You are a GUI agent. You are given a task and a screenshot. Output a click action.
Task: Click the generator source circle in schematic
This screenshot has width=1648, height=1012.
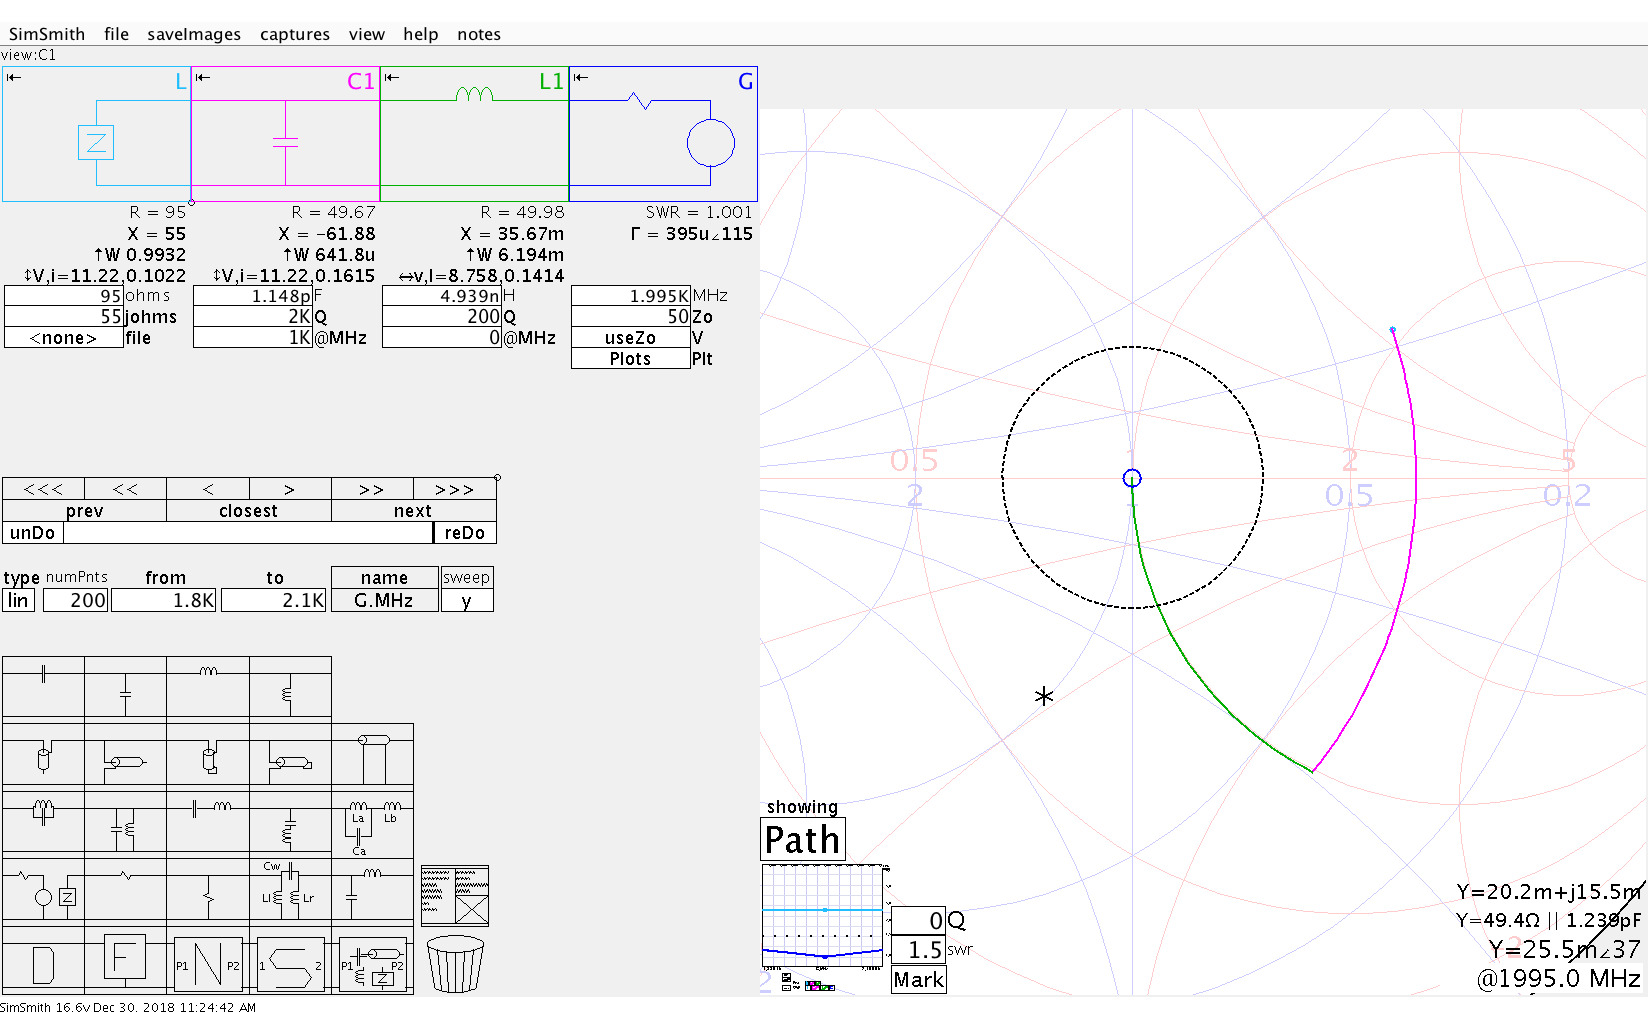tap(711, 143)
